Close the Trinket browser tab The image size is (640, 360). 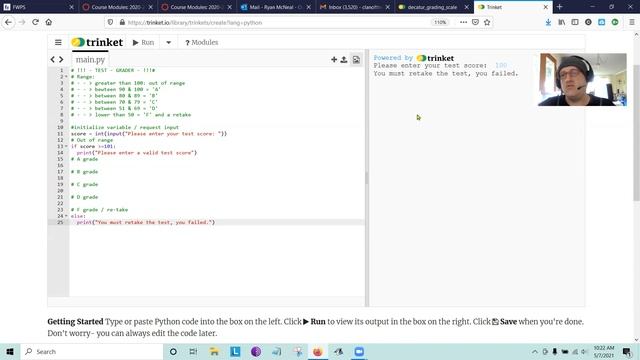pyautogui.click(x=545, y=7)
